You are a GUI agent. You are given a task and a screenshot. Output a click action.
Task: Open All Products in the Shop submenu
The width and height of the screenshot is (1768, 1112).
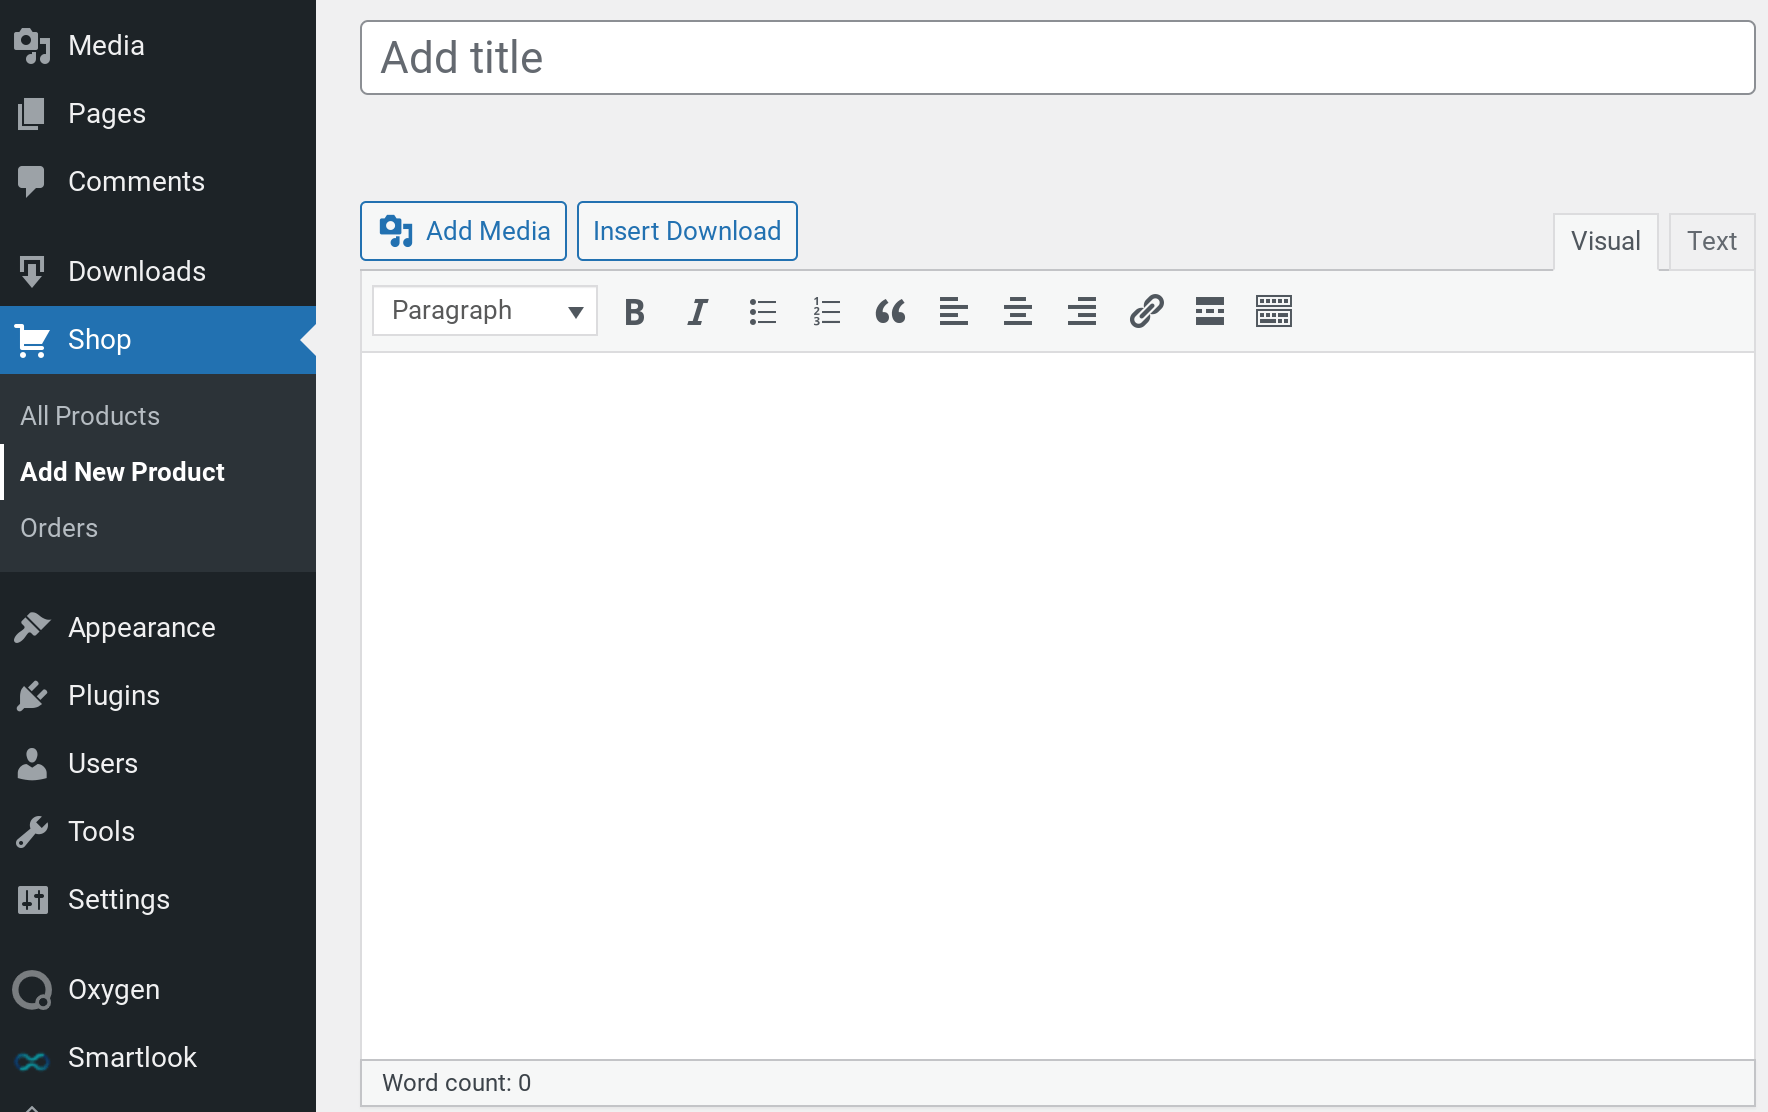tap(90, 416)
